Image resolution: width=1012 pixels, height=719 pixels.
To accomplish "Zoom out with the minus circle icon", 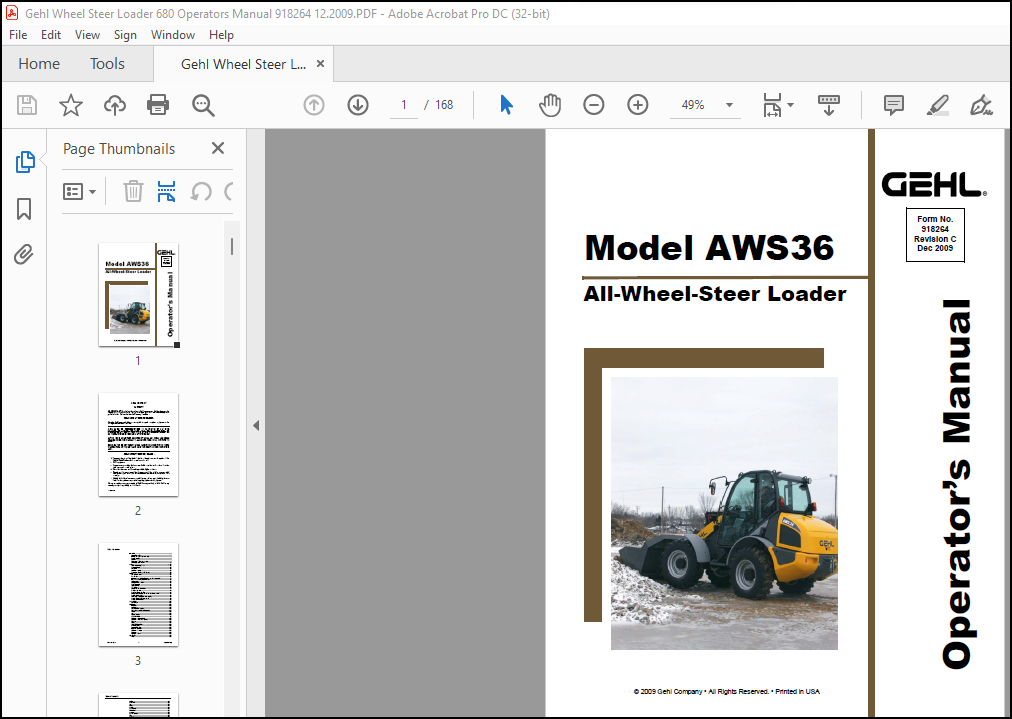I will point(594,105).
